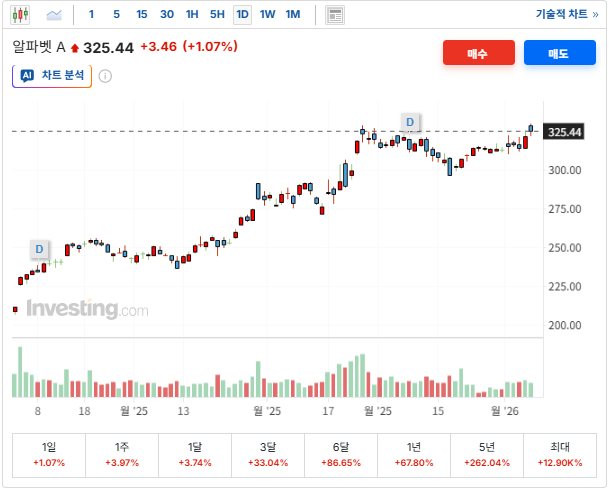Select the candlestick chart type icon
Image resolution: width=609 pixels, height=490 pixels.
(20, 15)
